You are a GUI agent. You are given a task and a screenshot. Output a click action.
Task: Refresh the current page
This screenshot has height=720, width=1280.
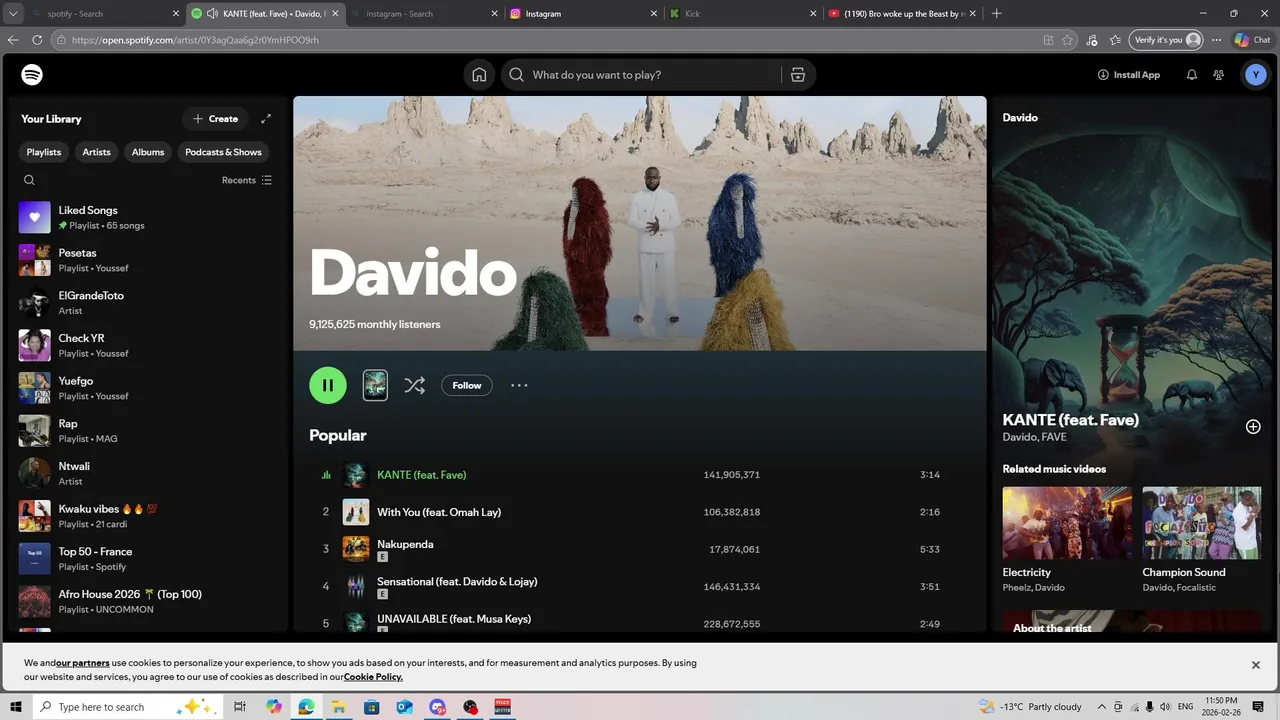coord(37,40)
